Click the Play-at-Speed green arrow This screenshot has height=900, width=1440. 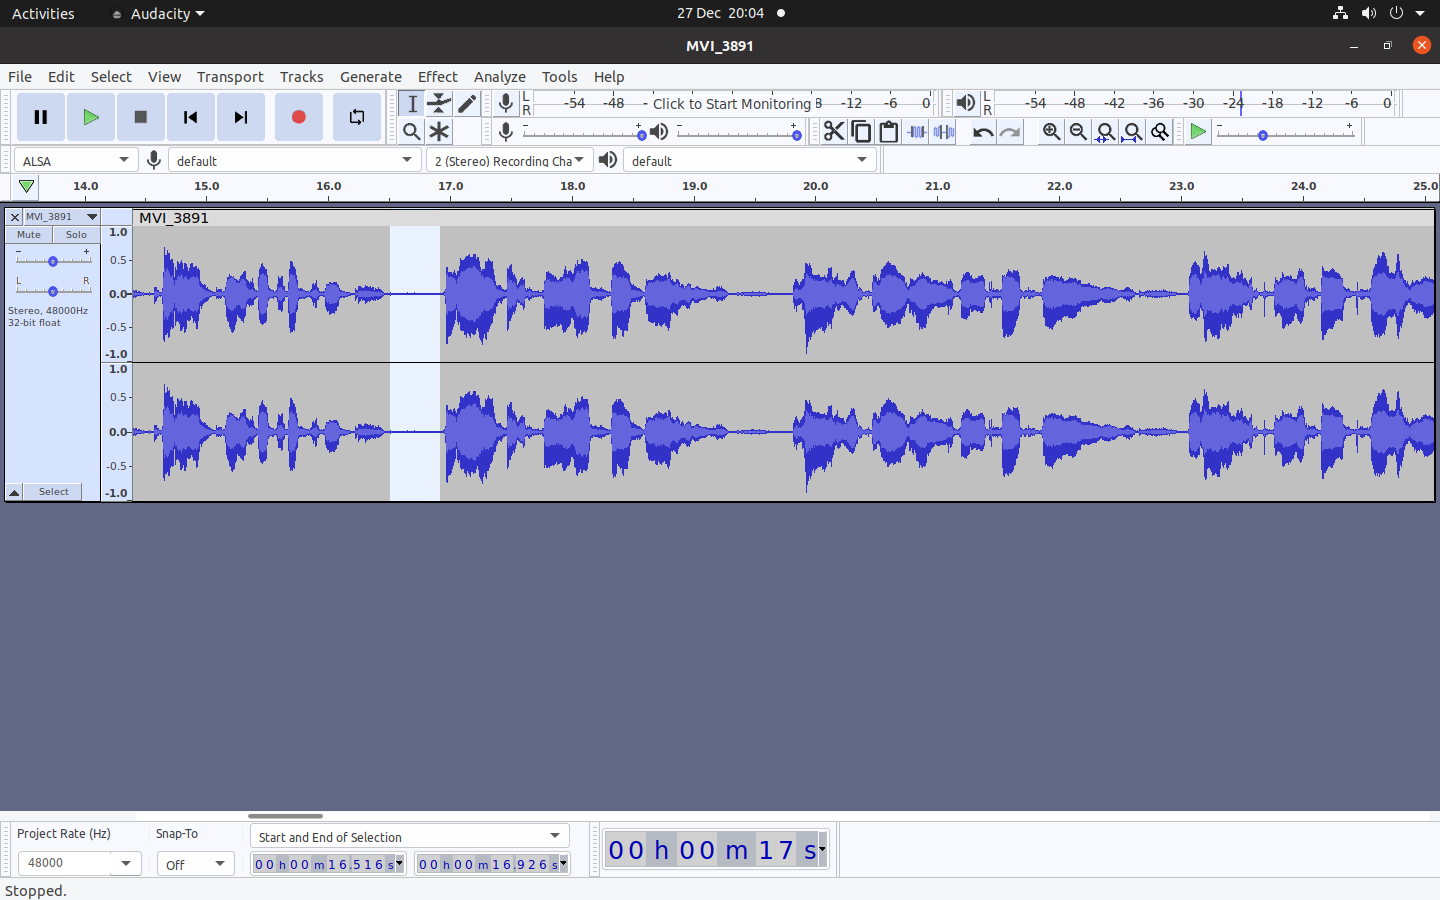1197,132
